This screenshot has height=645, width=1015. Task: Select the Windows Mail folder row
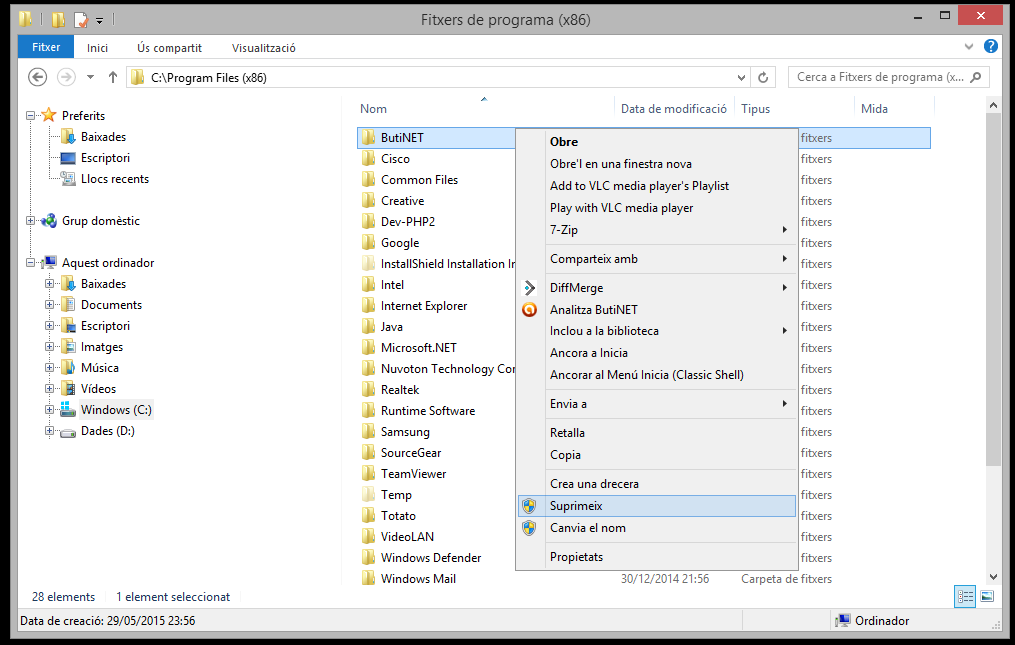(643, 579)
